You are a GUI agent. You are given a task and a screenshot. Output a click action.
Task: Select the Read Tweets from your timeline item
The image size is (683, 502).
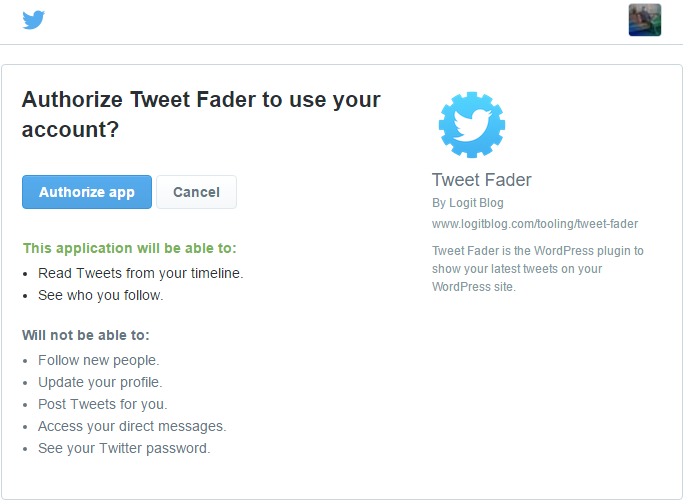pos(140,273)
